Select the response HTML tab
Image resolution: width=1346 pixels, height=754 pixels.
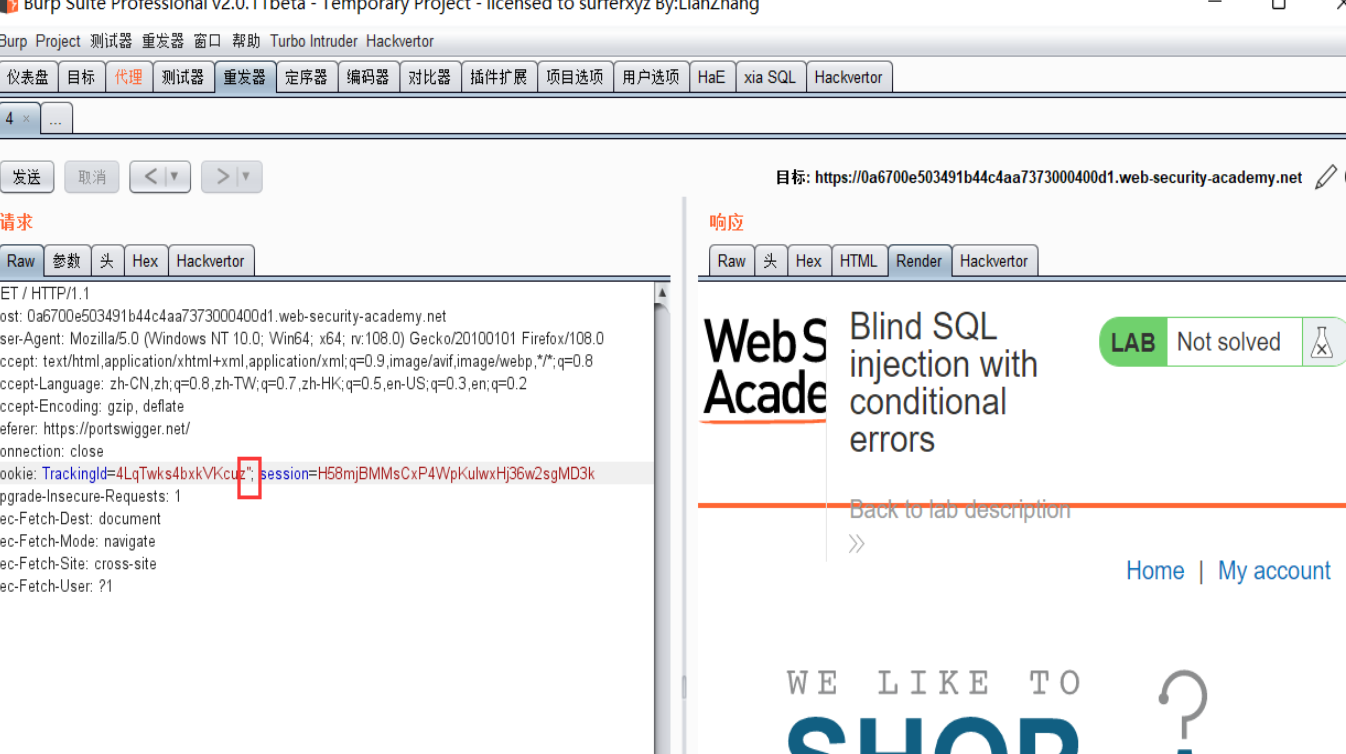point(859,261)
